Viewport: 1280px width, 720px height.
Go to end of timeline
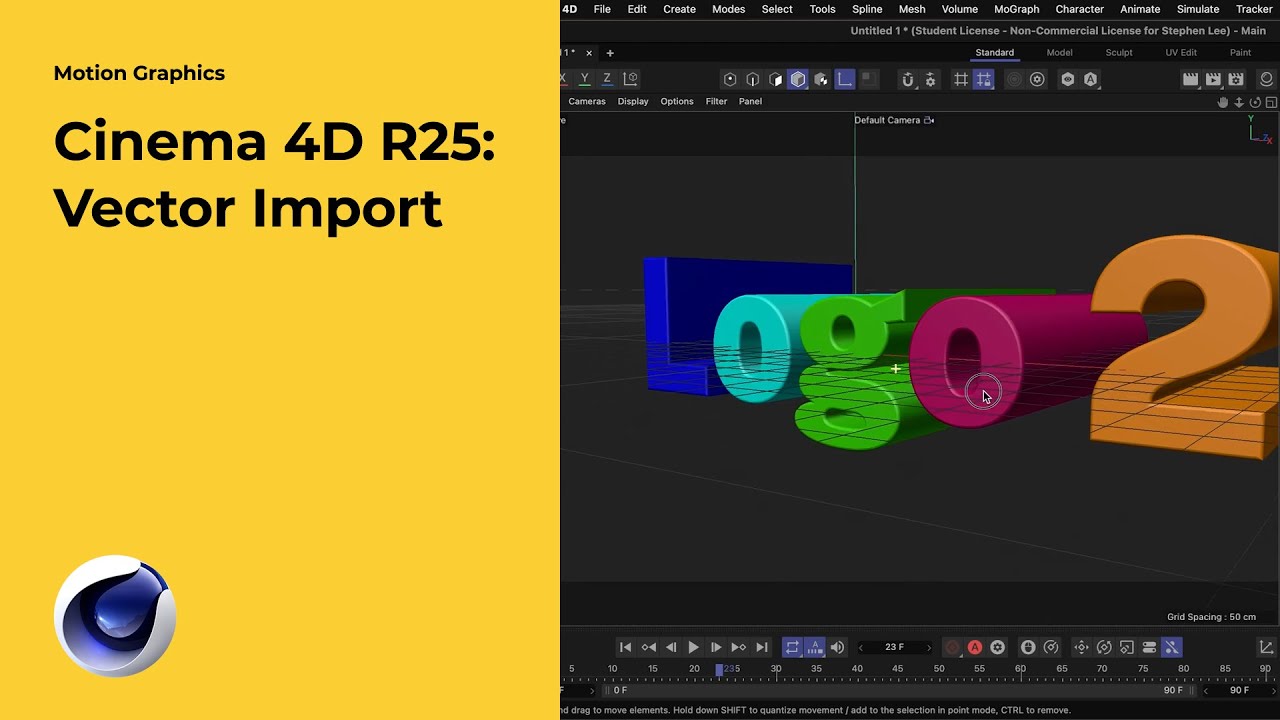762,647
